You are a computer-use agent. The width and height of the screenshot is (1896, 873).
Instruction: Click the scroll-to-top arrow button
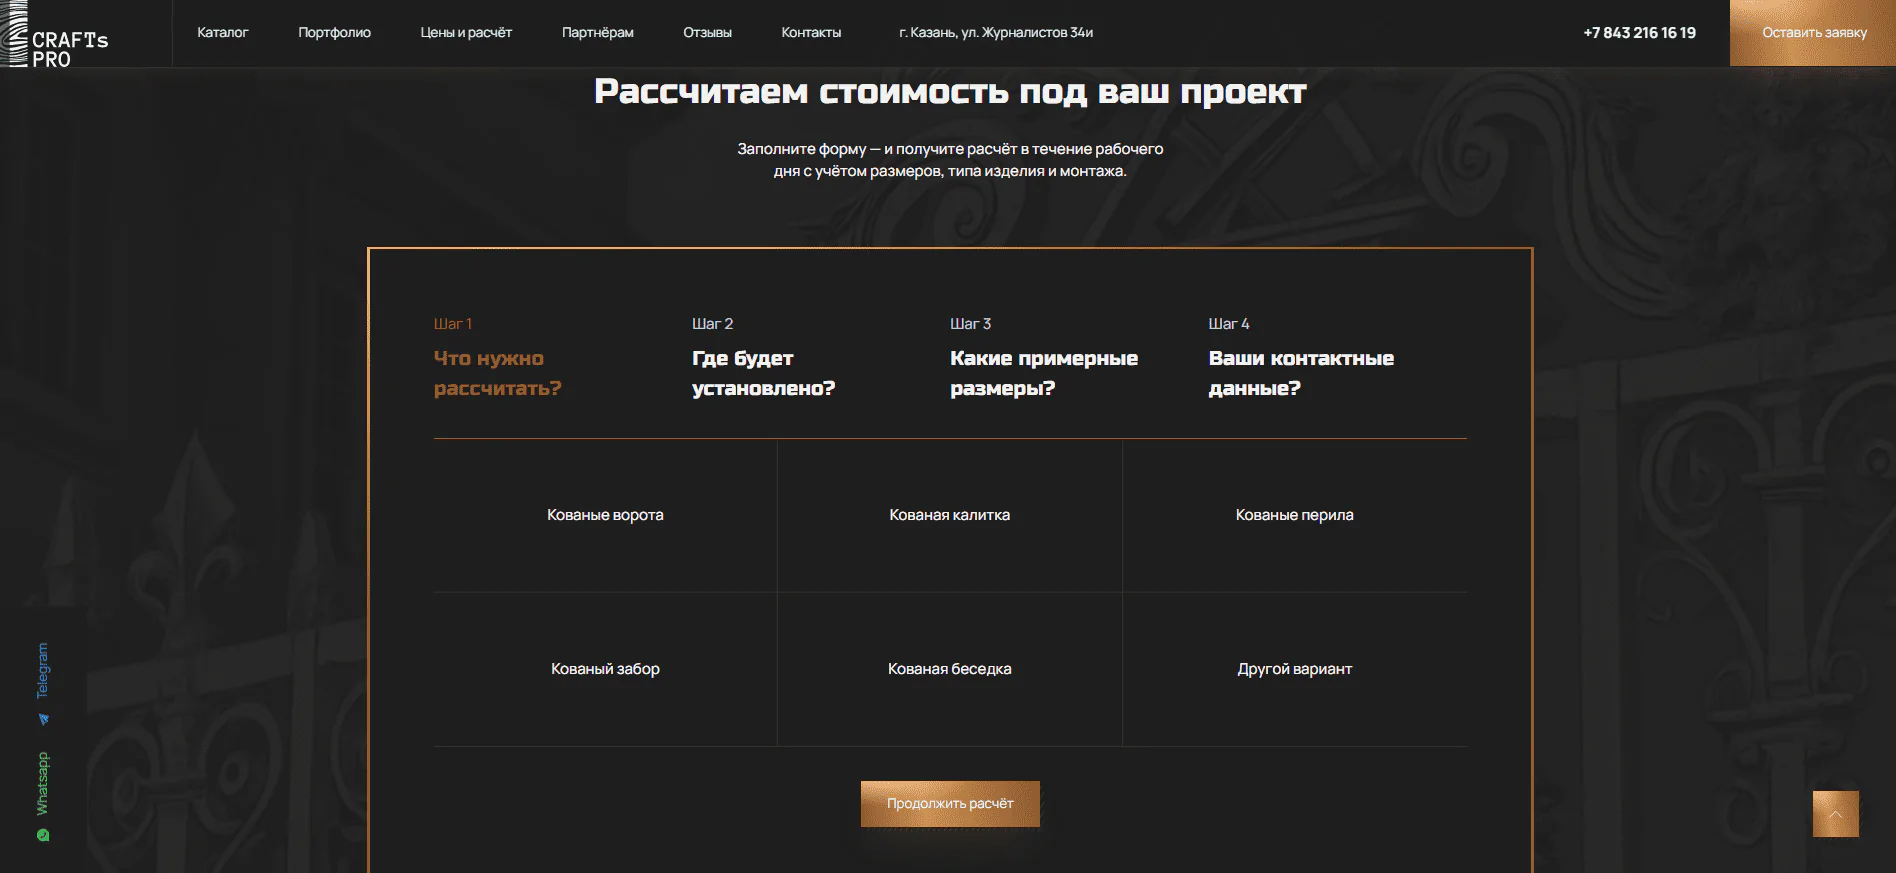tap(1835, 814)
